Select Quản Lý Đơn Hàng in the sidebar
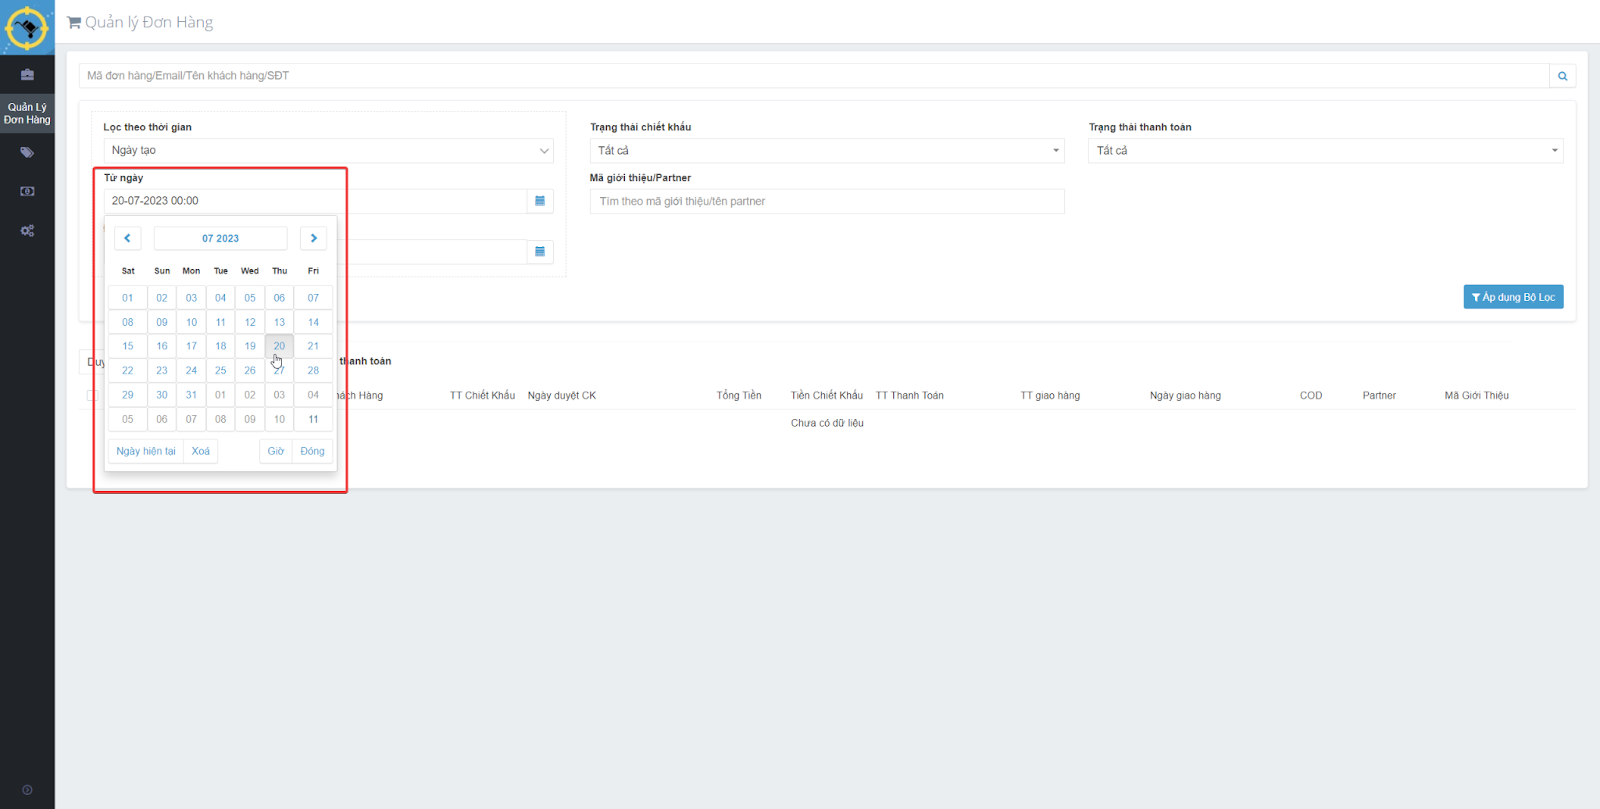 27,113
